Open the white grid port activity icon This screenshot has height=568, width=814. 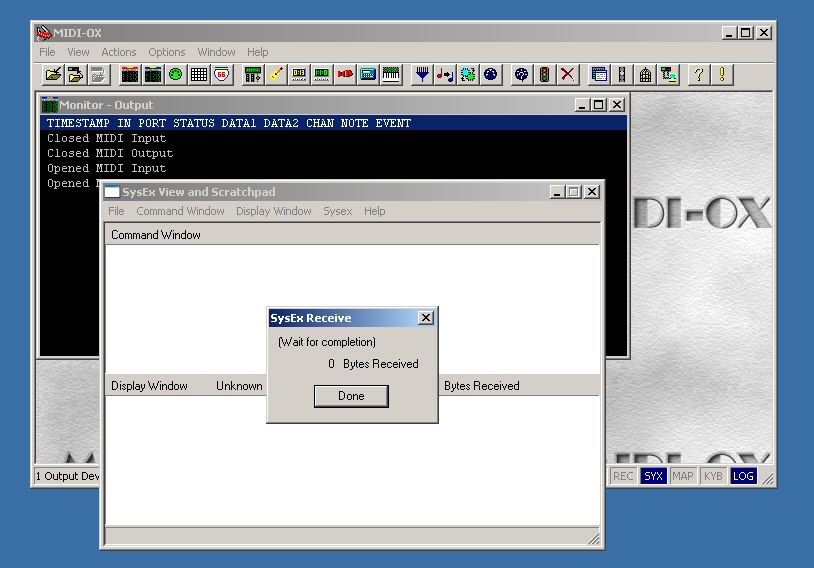[x=198, y=75]
